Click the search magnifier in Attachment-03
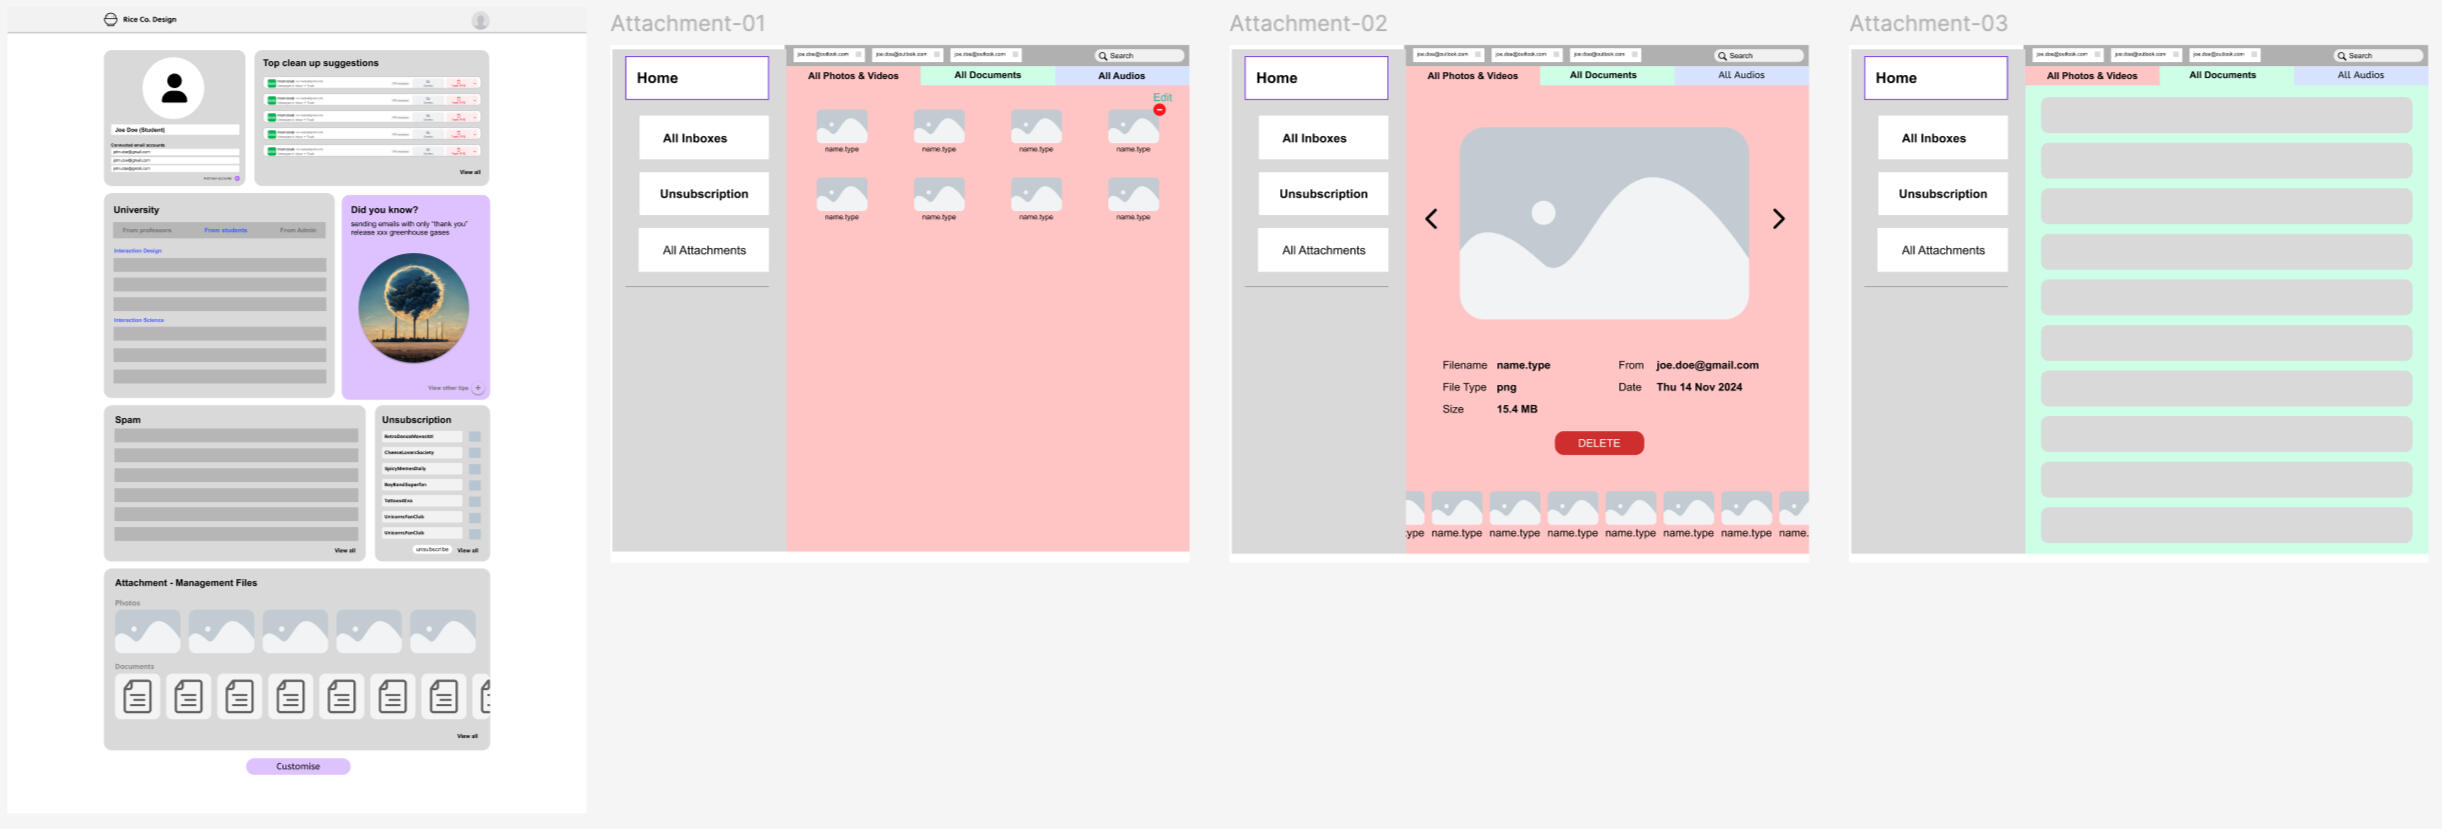 pos(2341,56)
